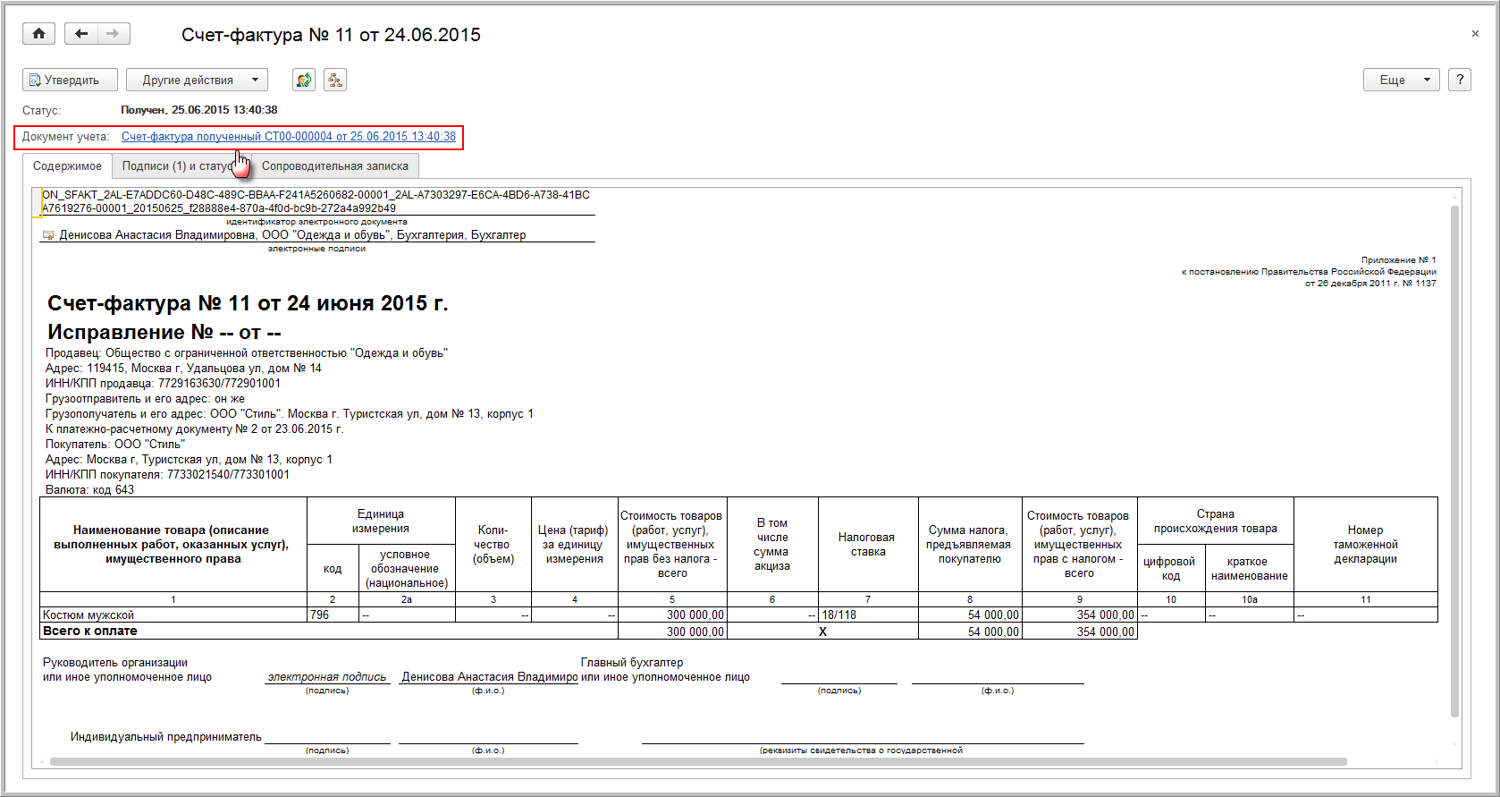
Task: Go forward with the right arrow
Action: pyautogui.click(x=113, y=34)
